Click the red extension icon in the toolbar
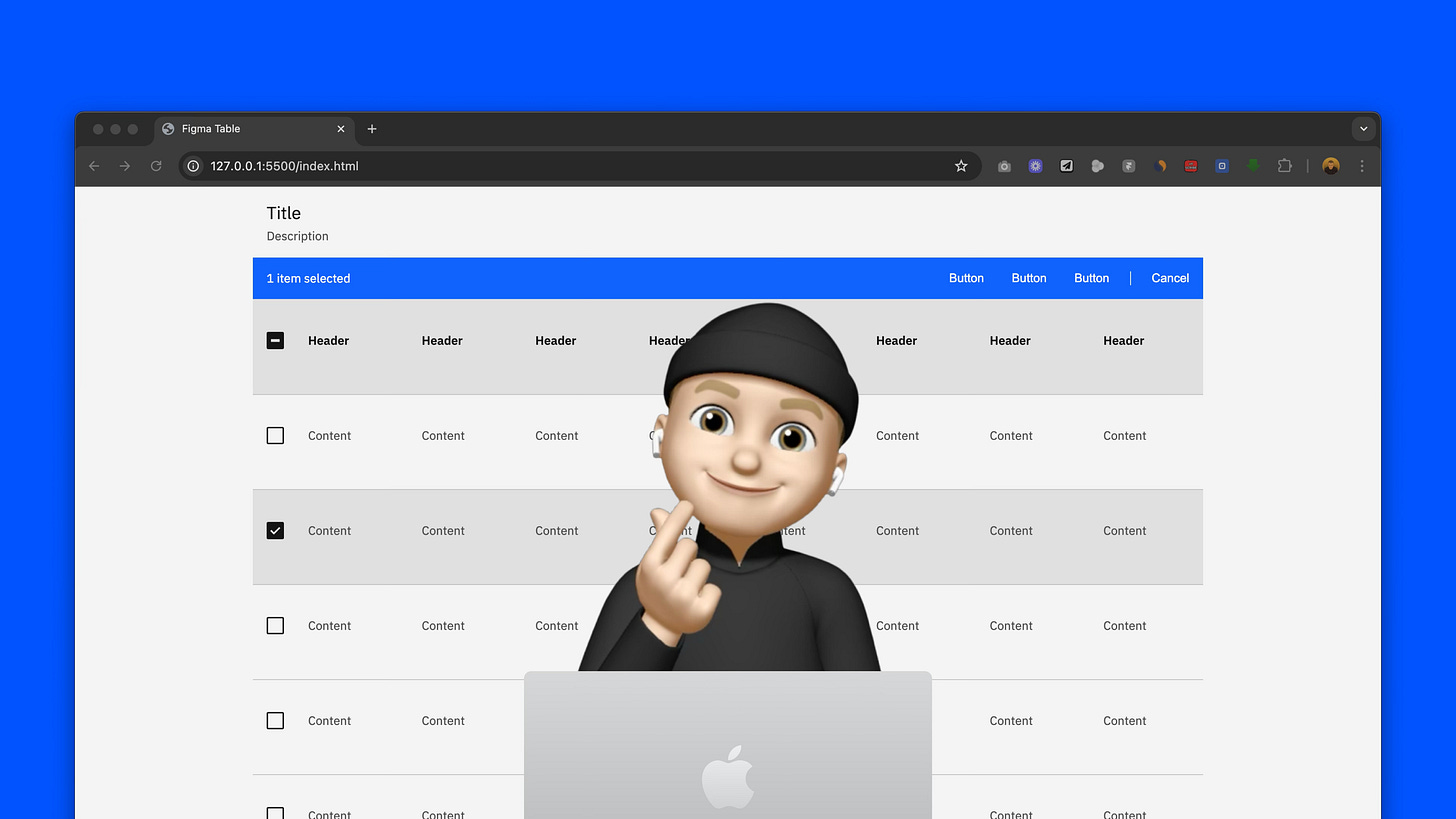Screen dimensions: 1456x819 1190,166
